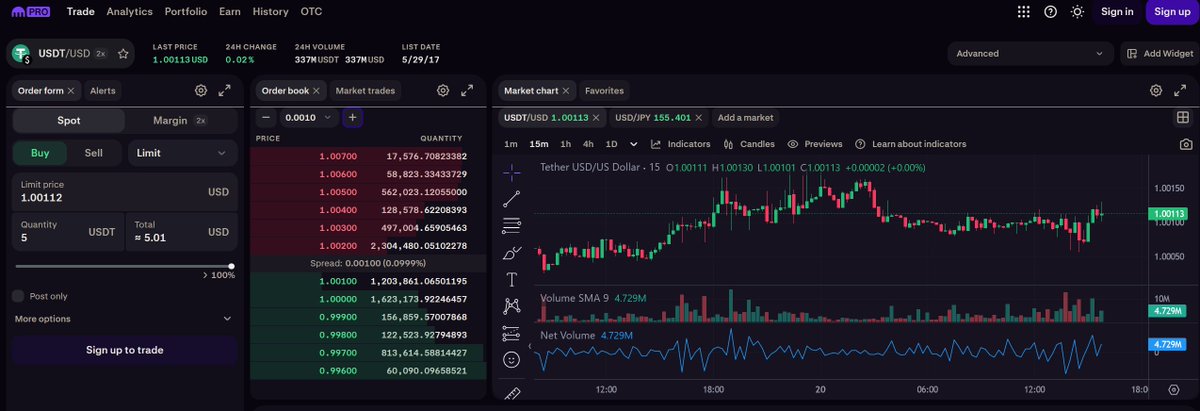Viewport: 1200px width, 411px height.
Task: Switch to the Favorites tab
Action: 604,91
